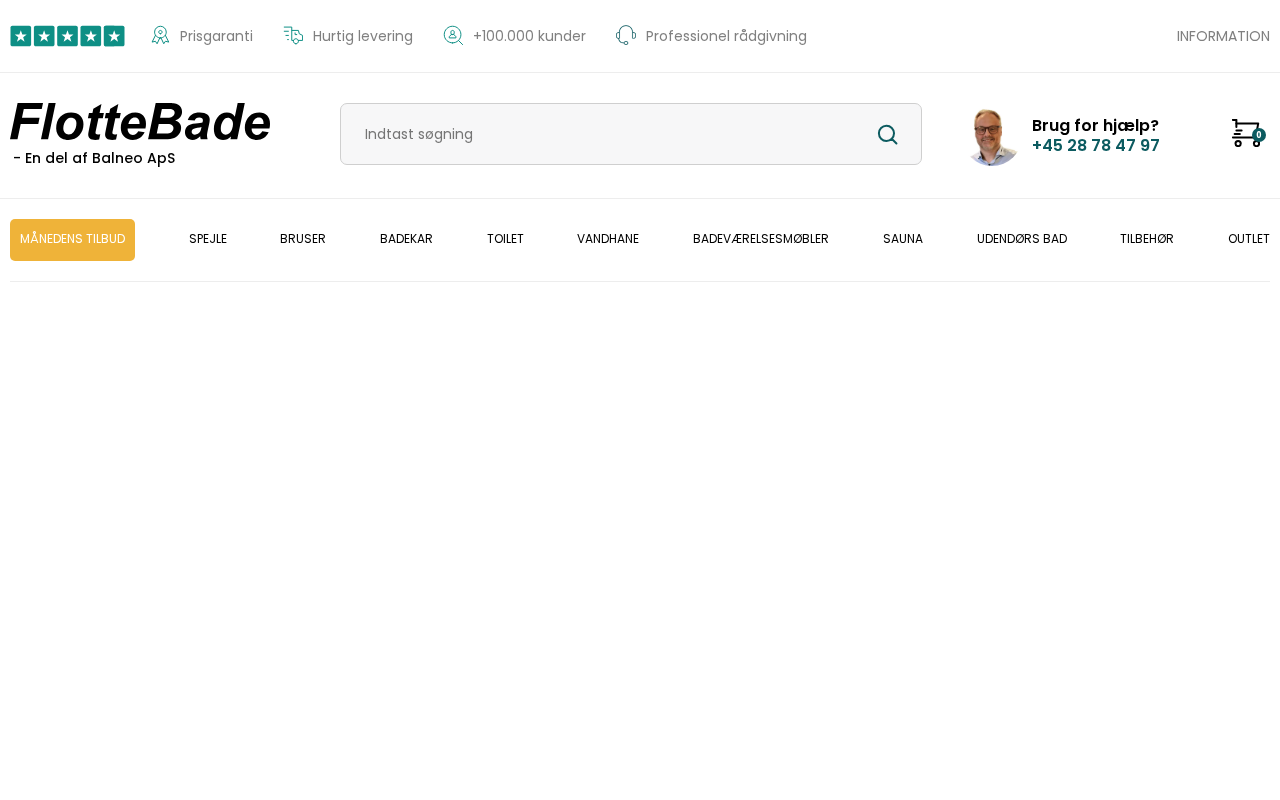The height and width of the screenshot is (800, 1280).
Task: Click the Hurtig levering truck icon
Action: click(x=293, y=36)
